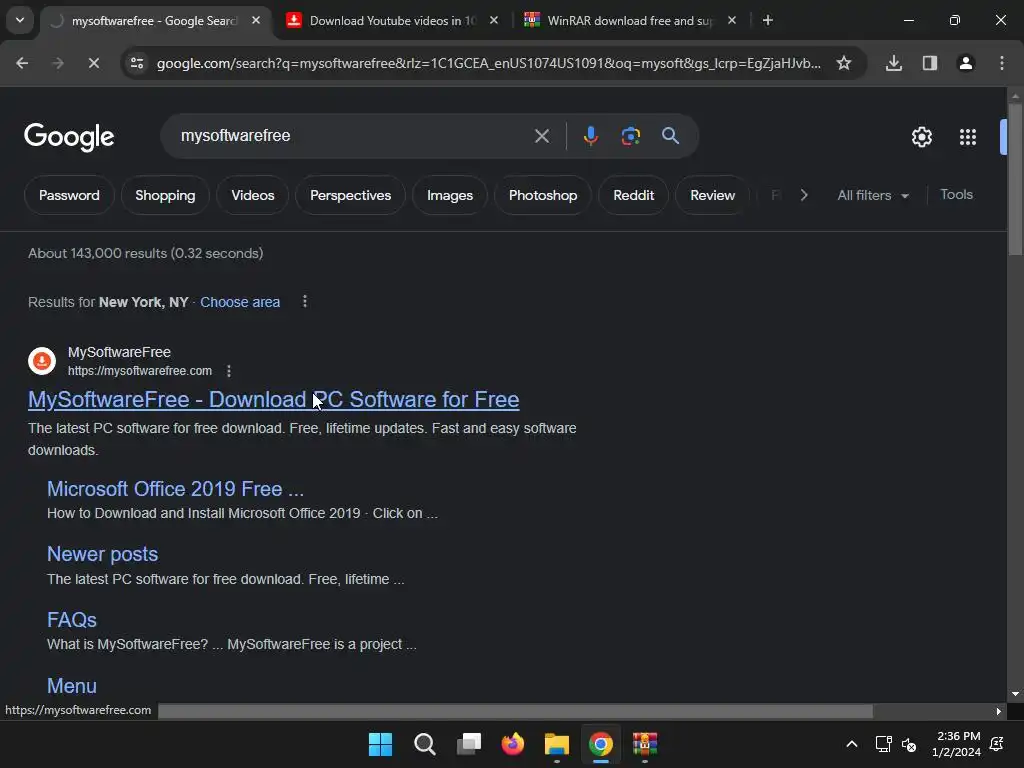Open Task View on taskbar
This screenshot has width=1024, height=768.
coord(469,744)
